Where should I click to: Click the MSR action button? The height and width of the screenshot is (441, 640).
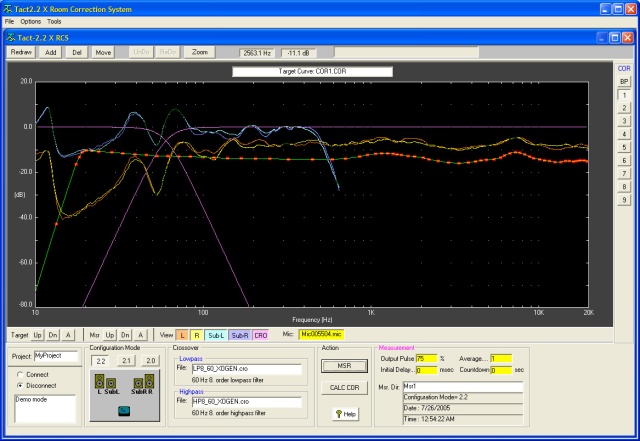[x=344, y=366]
